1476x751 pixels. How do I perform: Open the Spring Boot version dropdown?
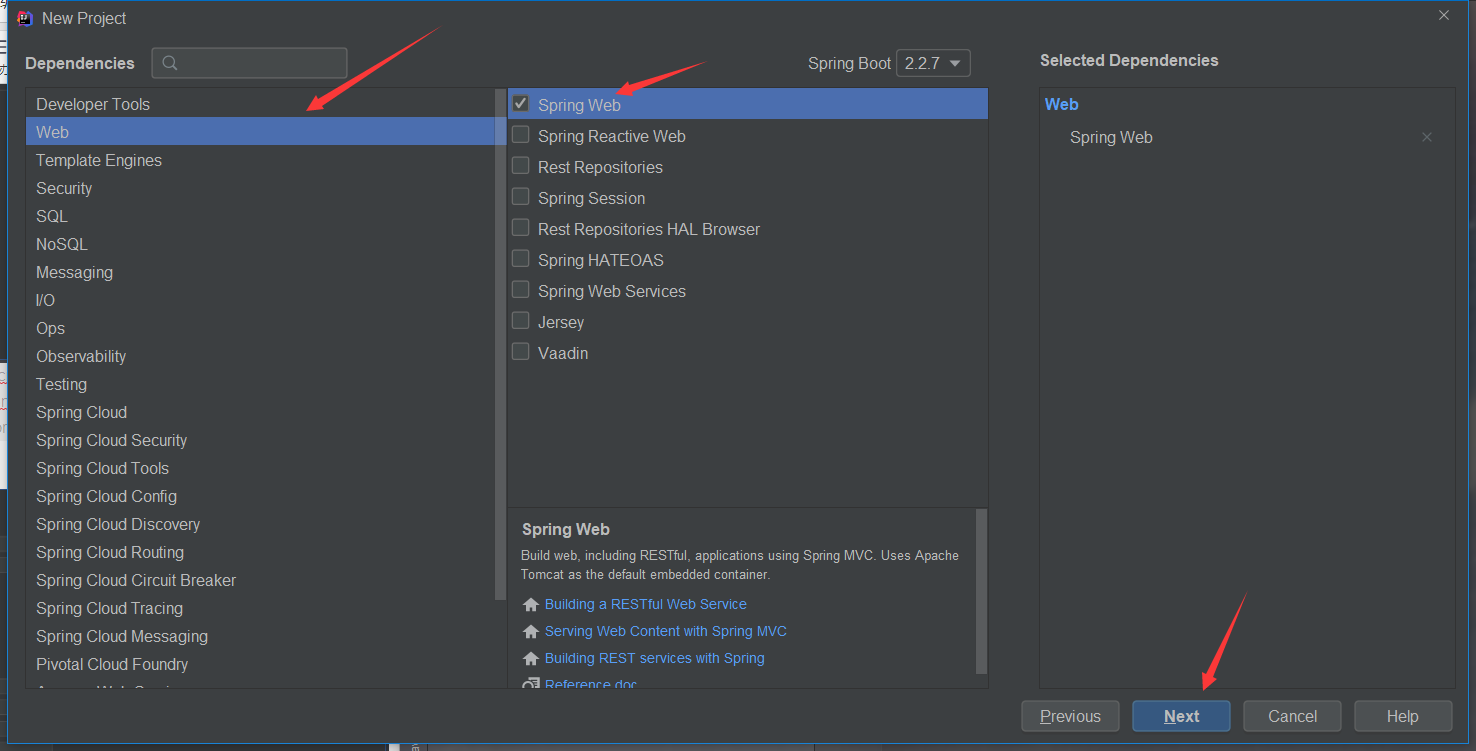[x=933, y=63]
